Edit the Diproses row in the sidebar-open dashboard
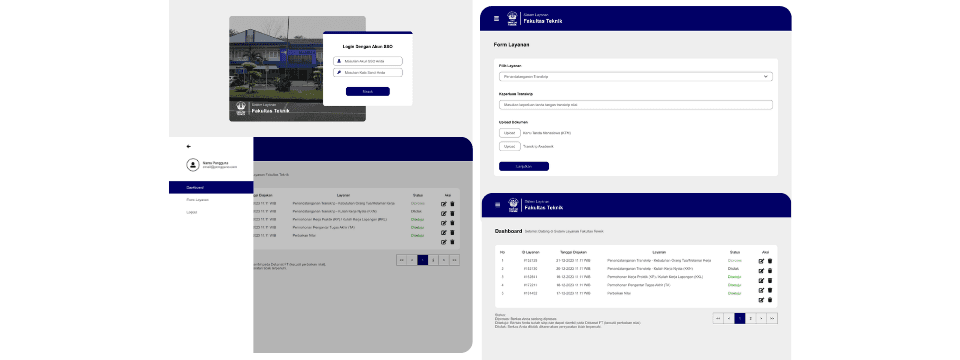This screenshot has height=360, width=960. (444, 204)
